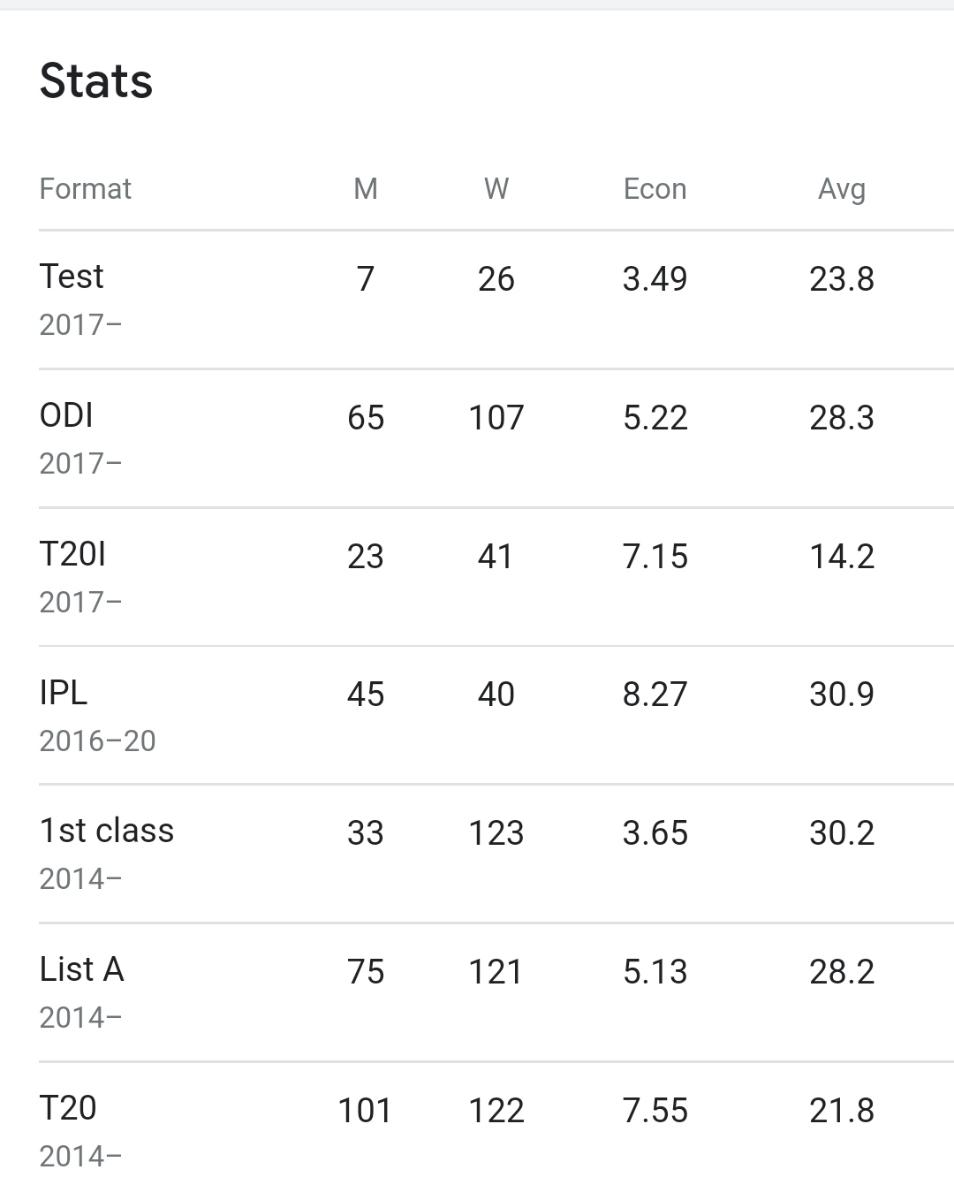The image size is (954, 1200).
Task: Select the T20I format row label
Action: [x=72, y=553]
